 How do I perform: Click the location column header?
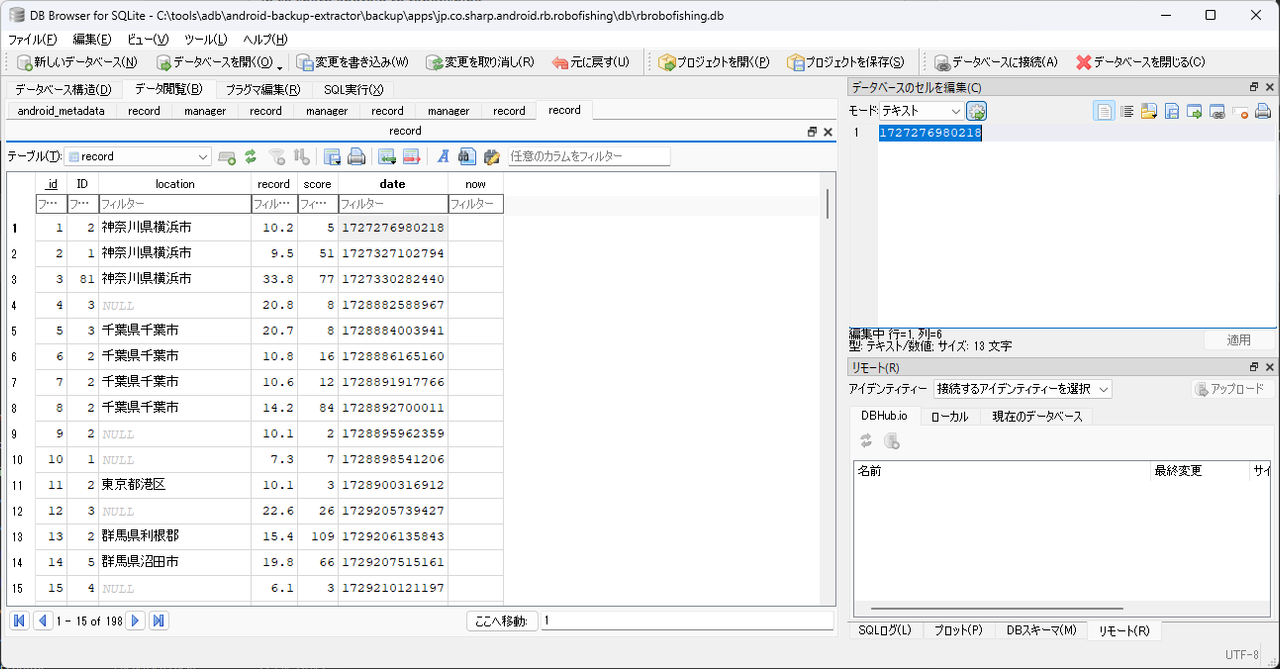pos(174,184)
